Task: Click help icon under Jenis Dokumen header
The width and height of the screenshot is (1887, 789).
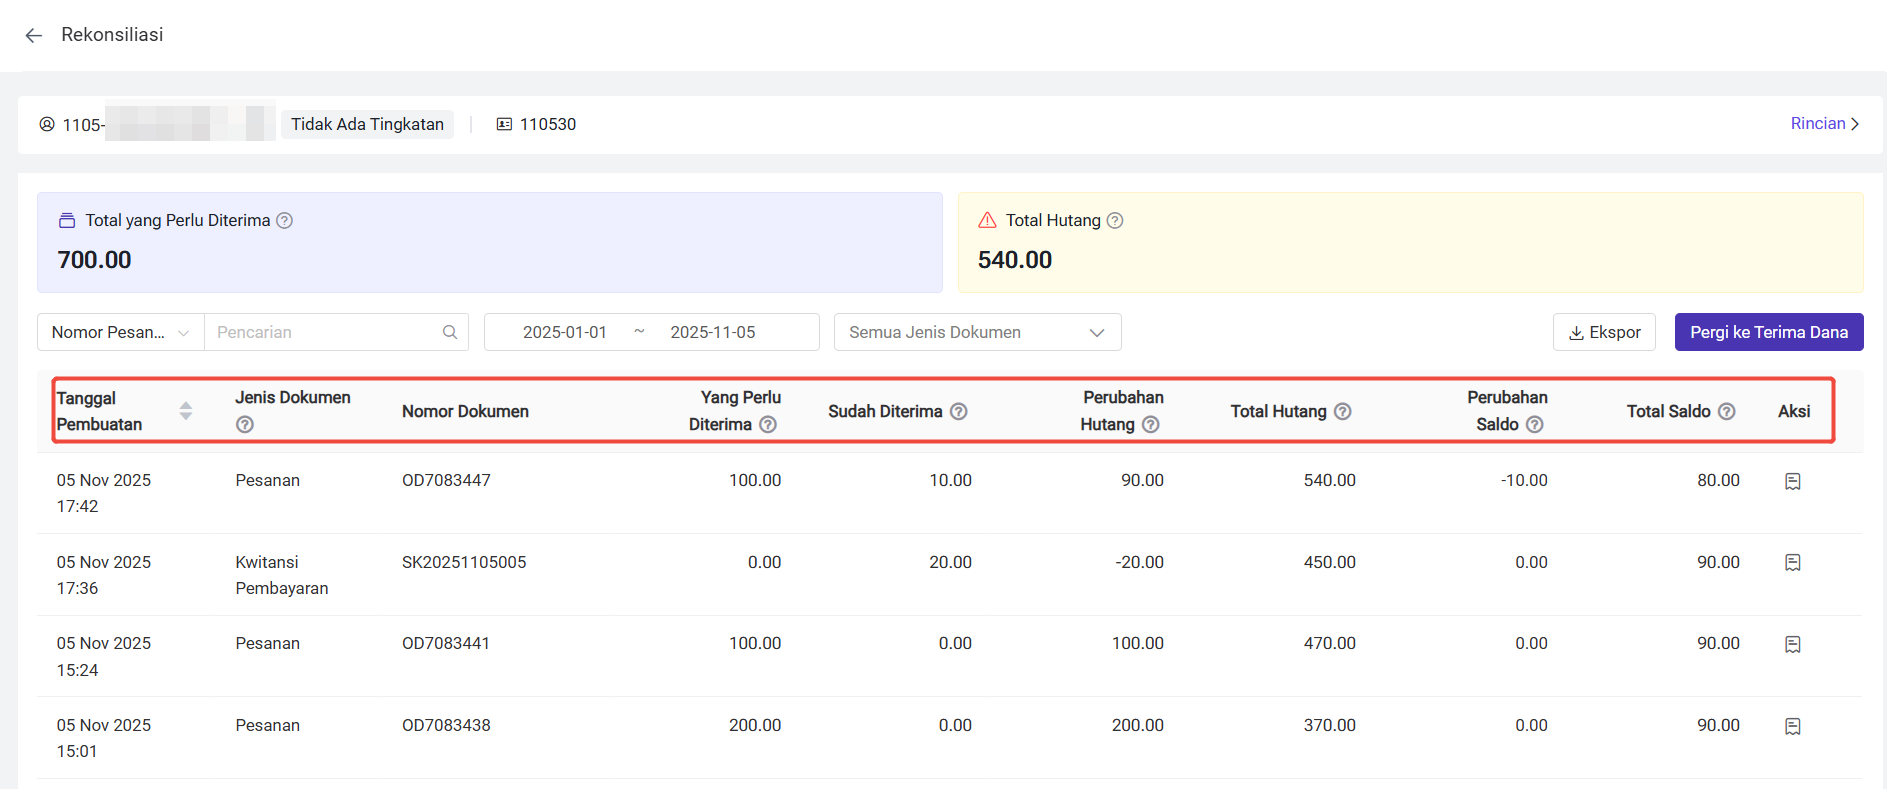Action: point(245,425)
